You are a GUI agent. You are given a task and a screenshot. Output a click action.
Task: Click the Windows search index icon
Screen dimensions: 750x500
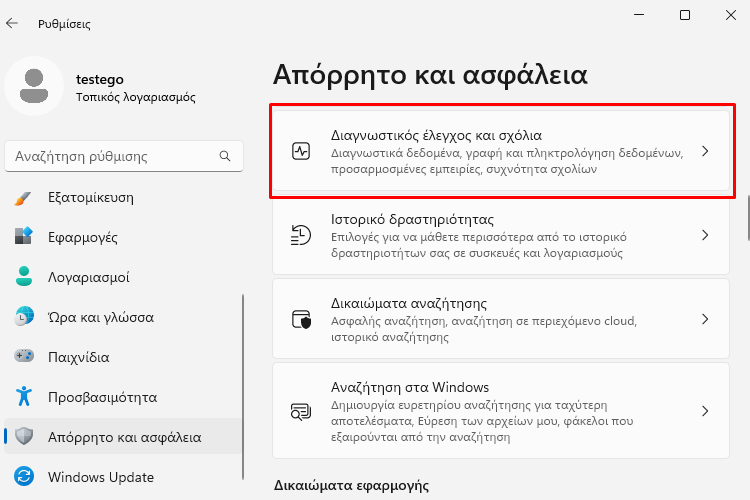click(x=301, y=411)
